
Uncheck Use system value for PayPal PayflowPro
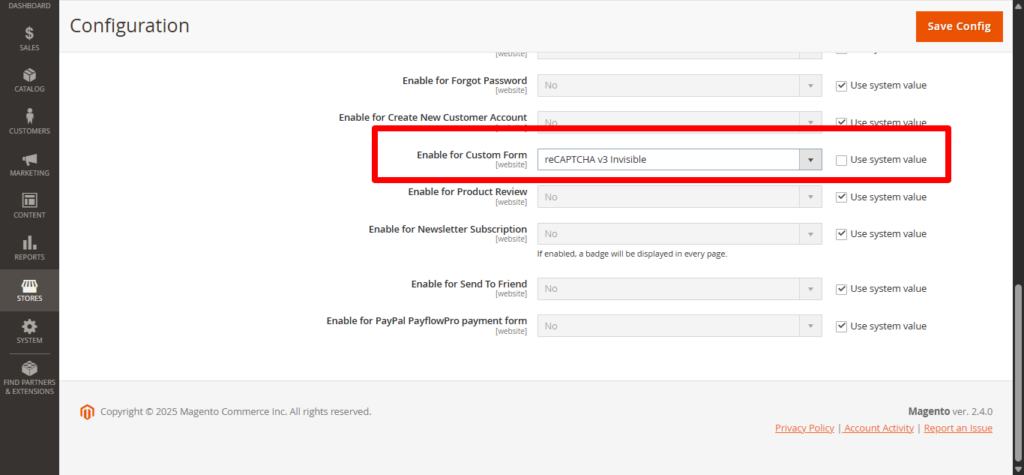(841, 326)
